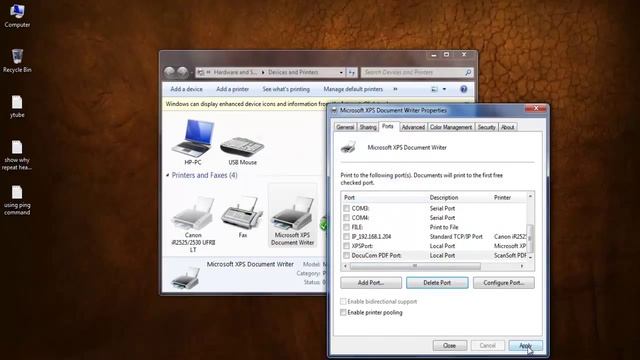Collapse the Printers and Faxes group
This screenshot has height=360, width=640.
tap(167, 175)
